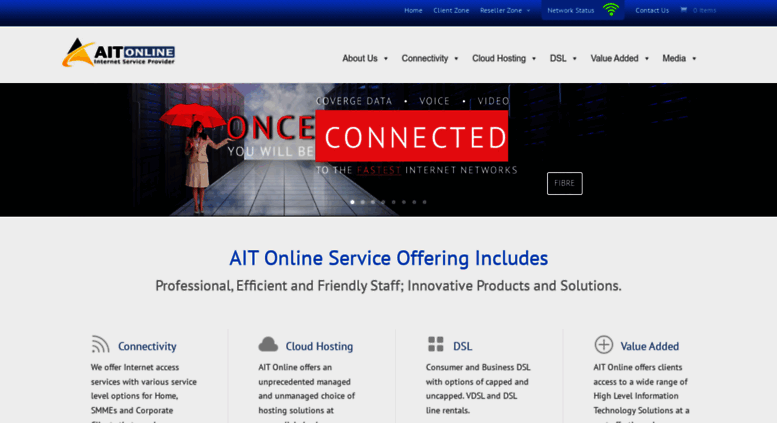Screen dimensions: 777x423
Task: Open the Cloud Hosting service heading
Action: click(319, 346)
